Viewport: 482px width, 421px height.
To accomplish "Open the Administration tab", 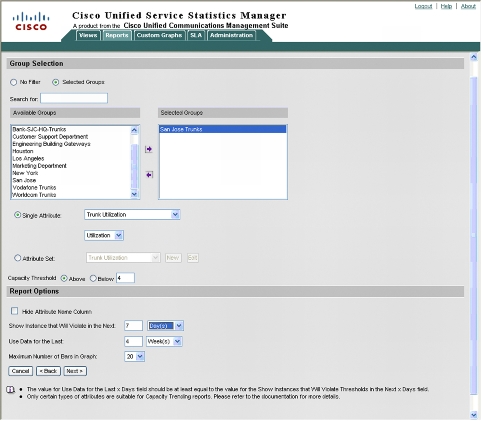I will point(231,35).
